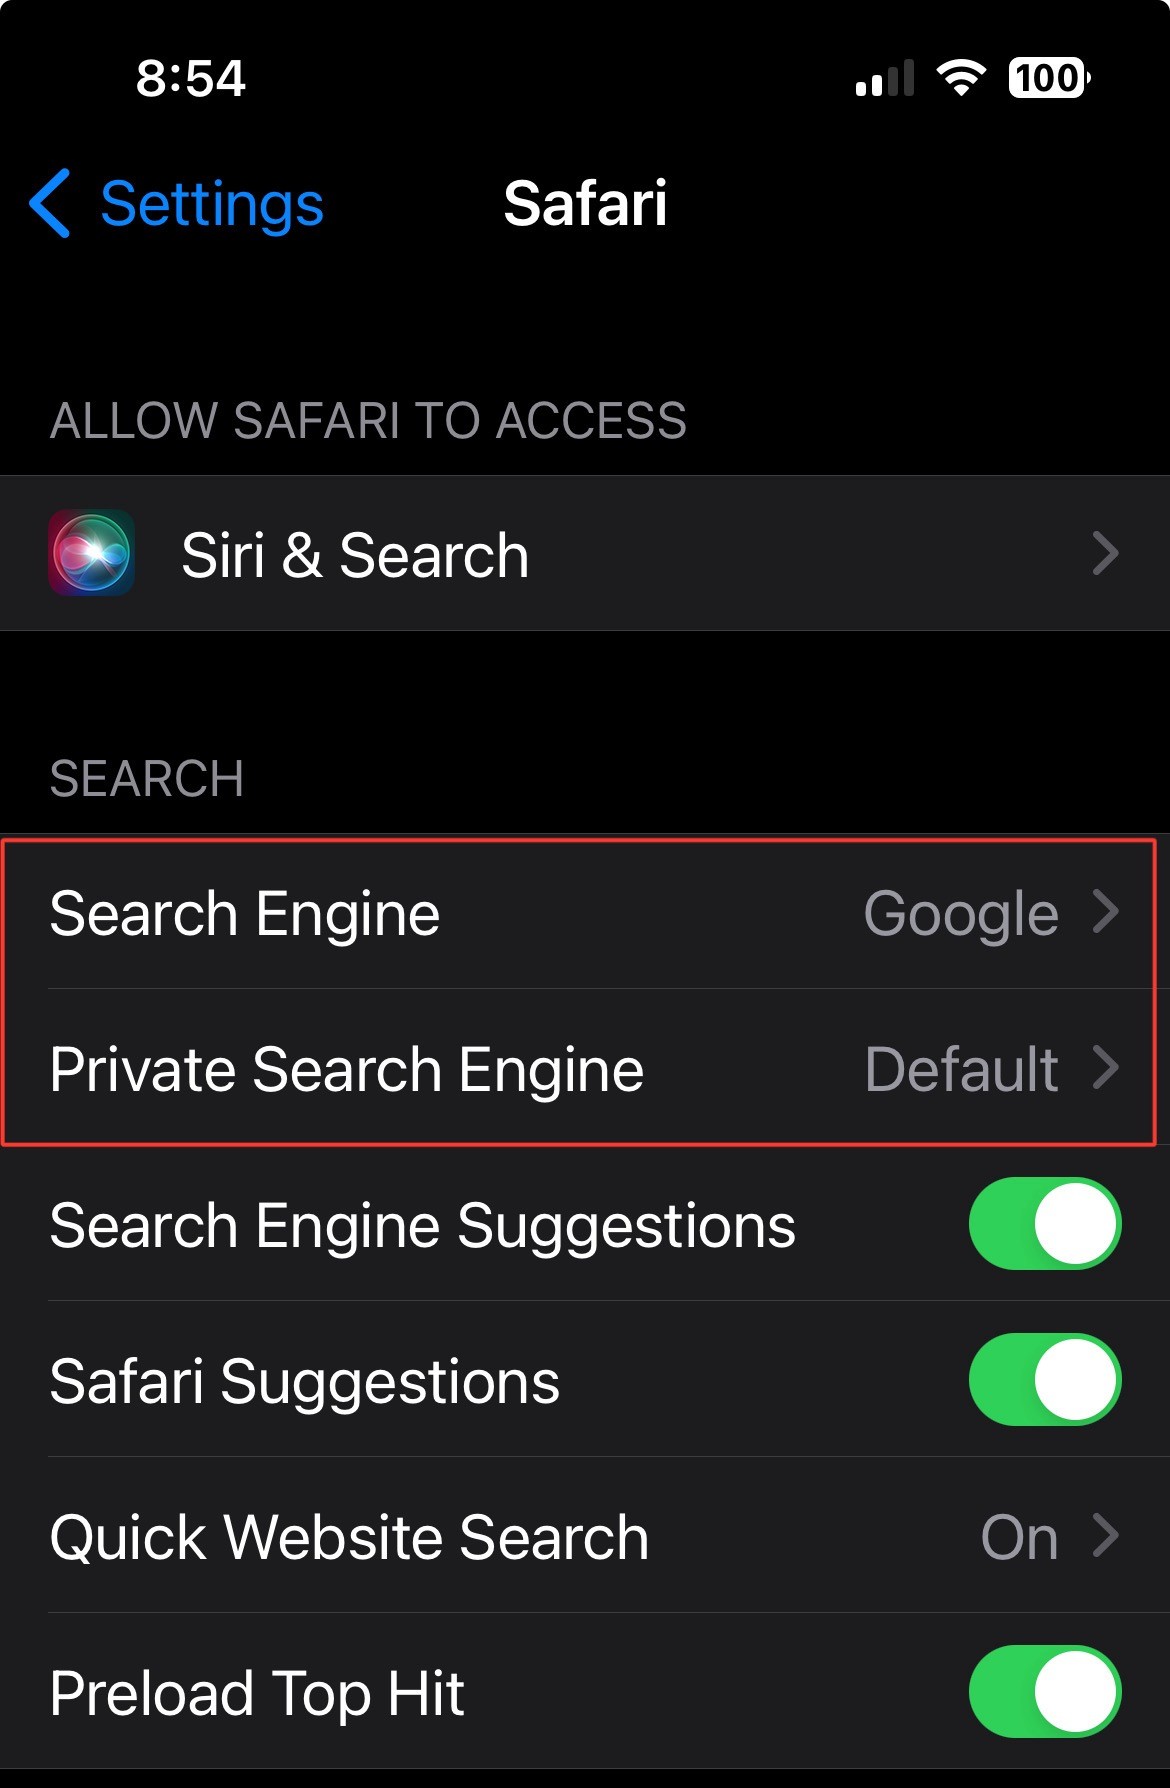
Task: Open Quick Website Search On chevron
Action: point(1105,1535)
